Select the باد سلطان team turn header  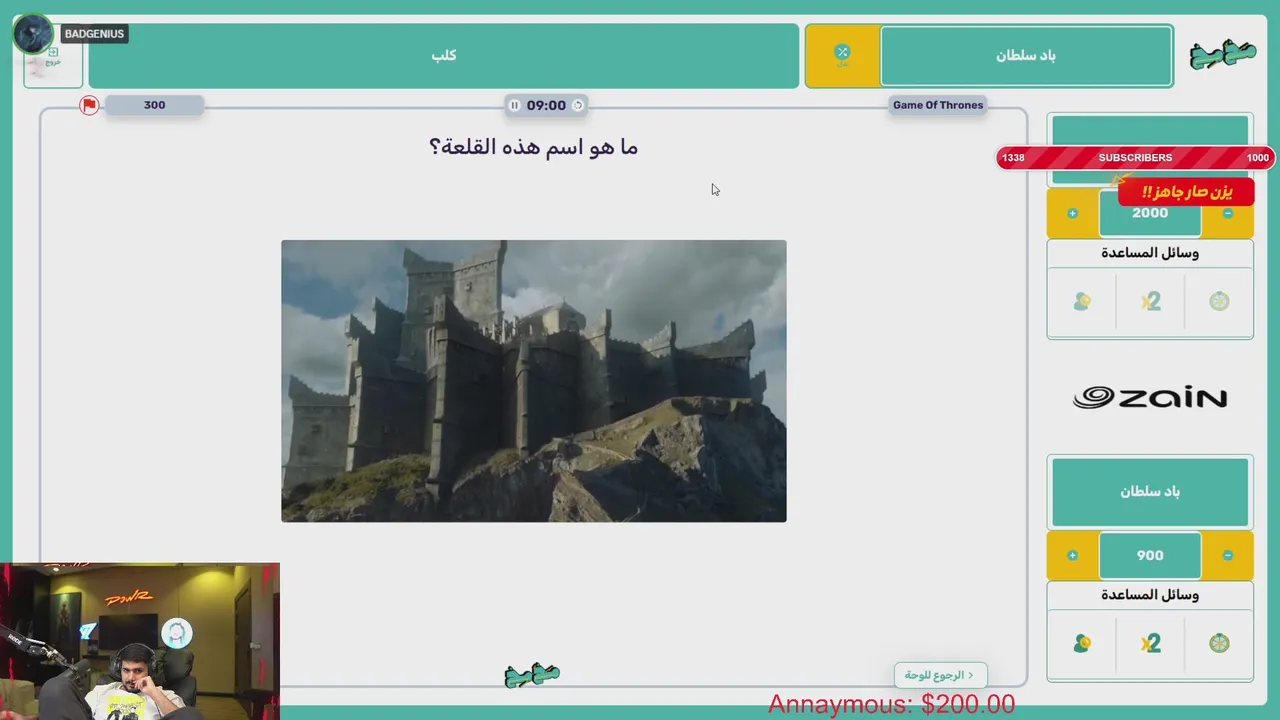(1026, 56)
